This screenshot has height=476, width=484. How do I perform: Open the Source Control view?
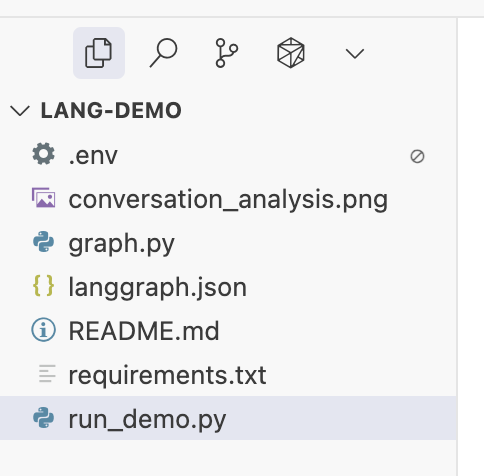[227, 53]
